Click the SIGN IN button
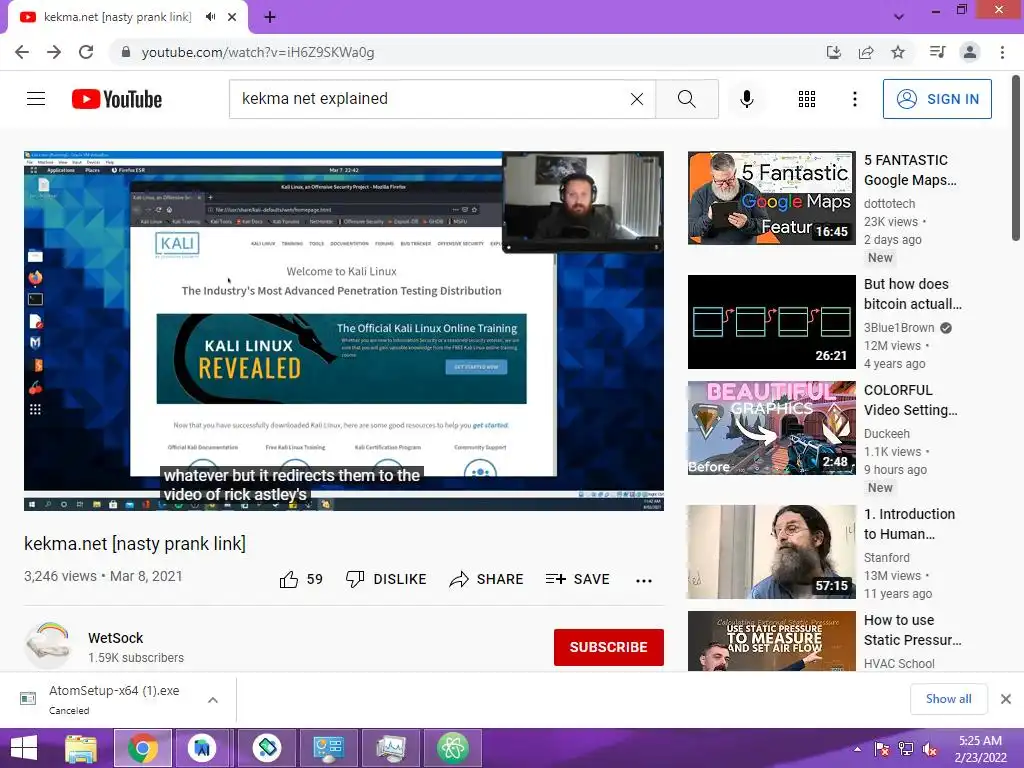1024x768 pixels. (x=937, y=99)
